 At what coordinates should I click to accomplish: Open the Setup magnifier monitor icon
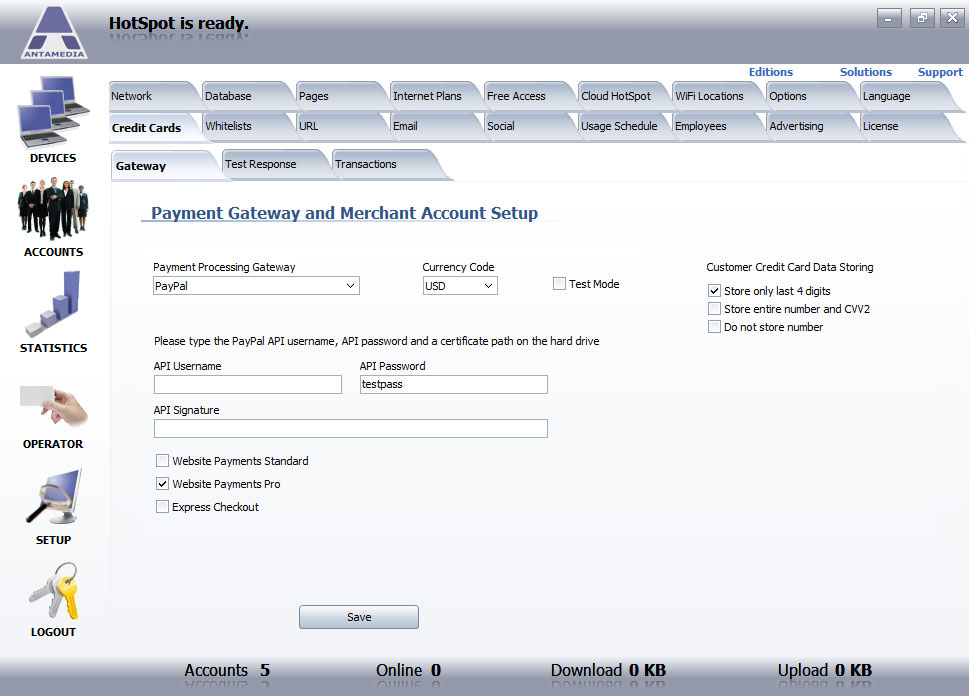pyautogui.click(x=54, y=498)
